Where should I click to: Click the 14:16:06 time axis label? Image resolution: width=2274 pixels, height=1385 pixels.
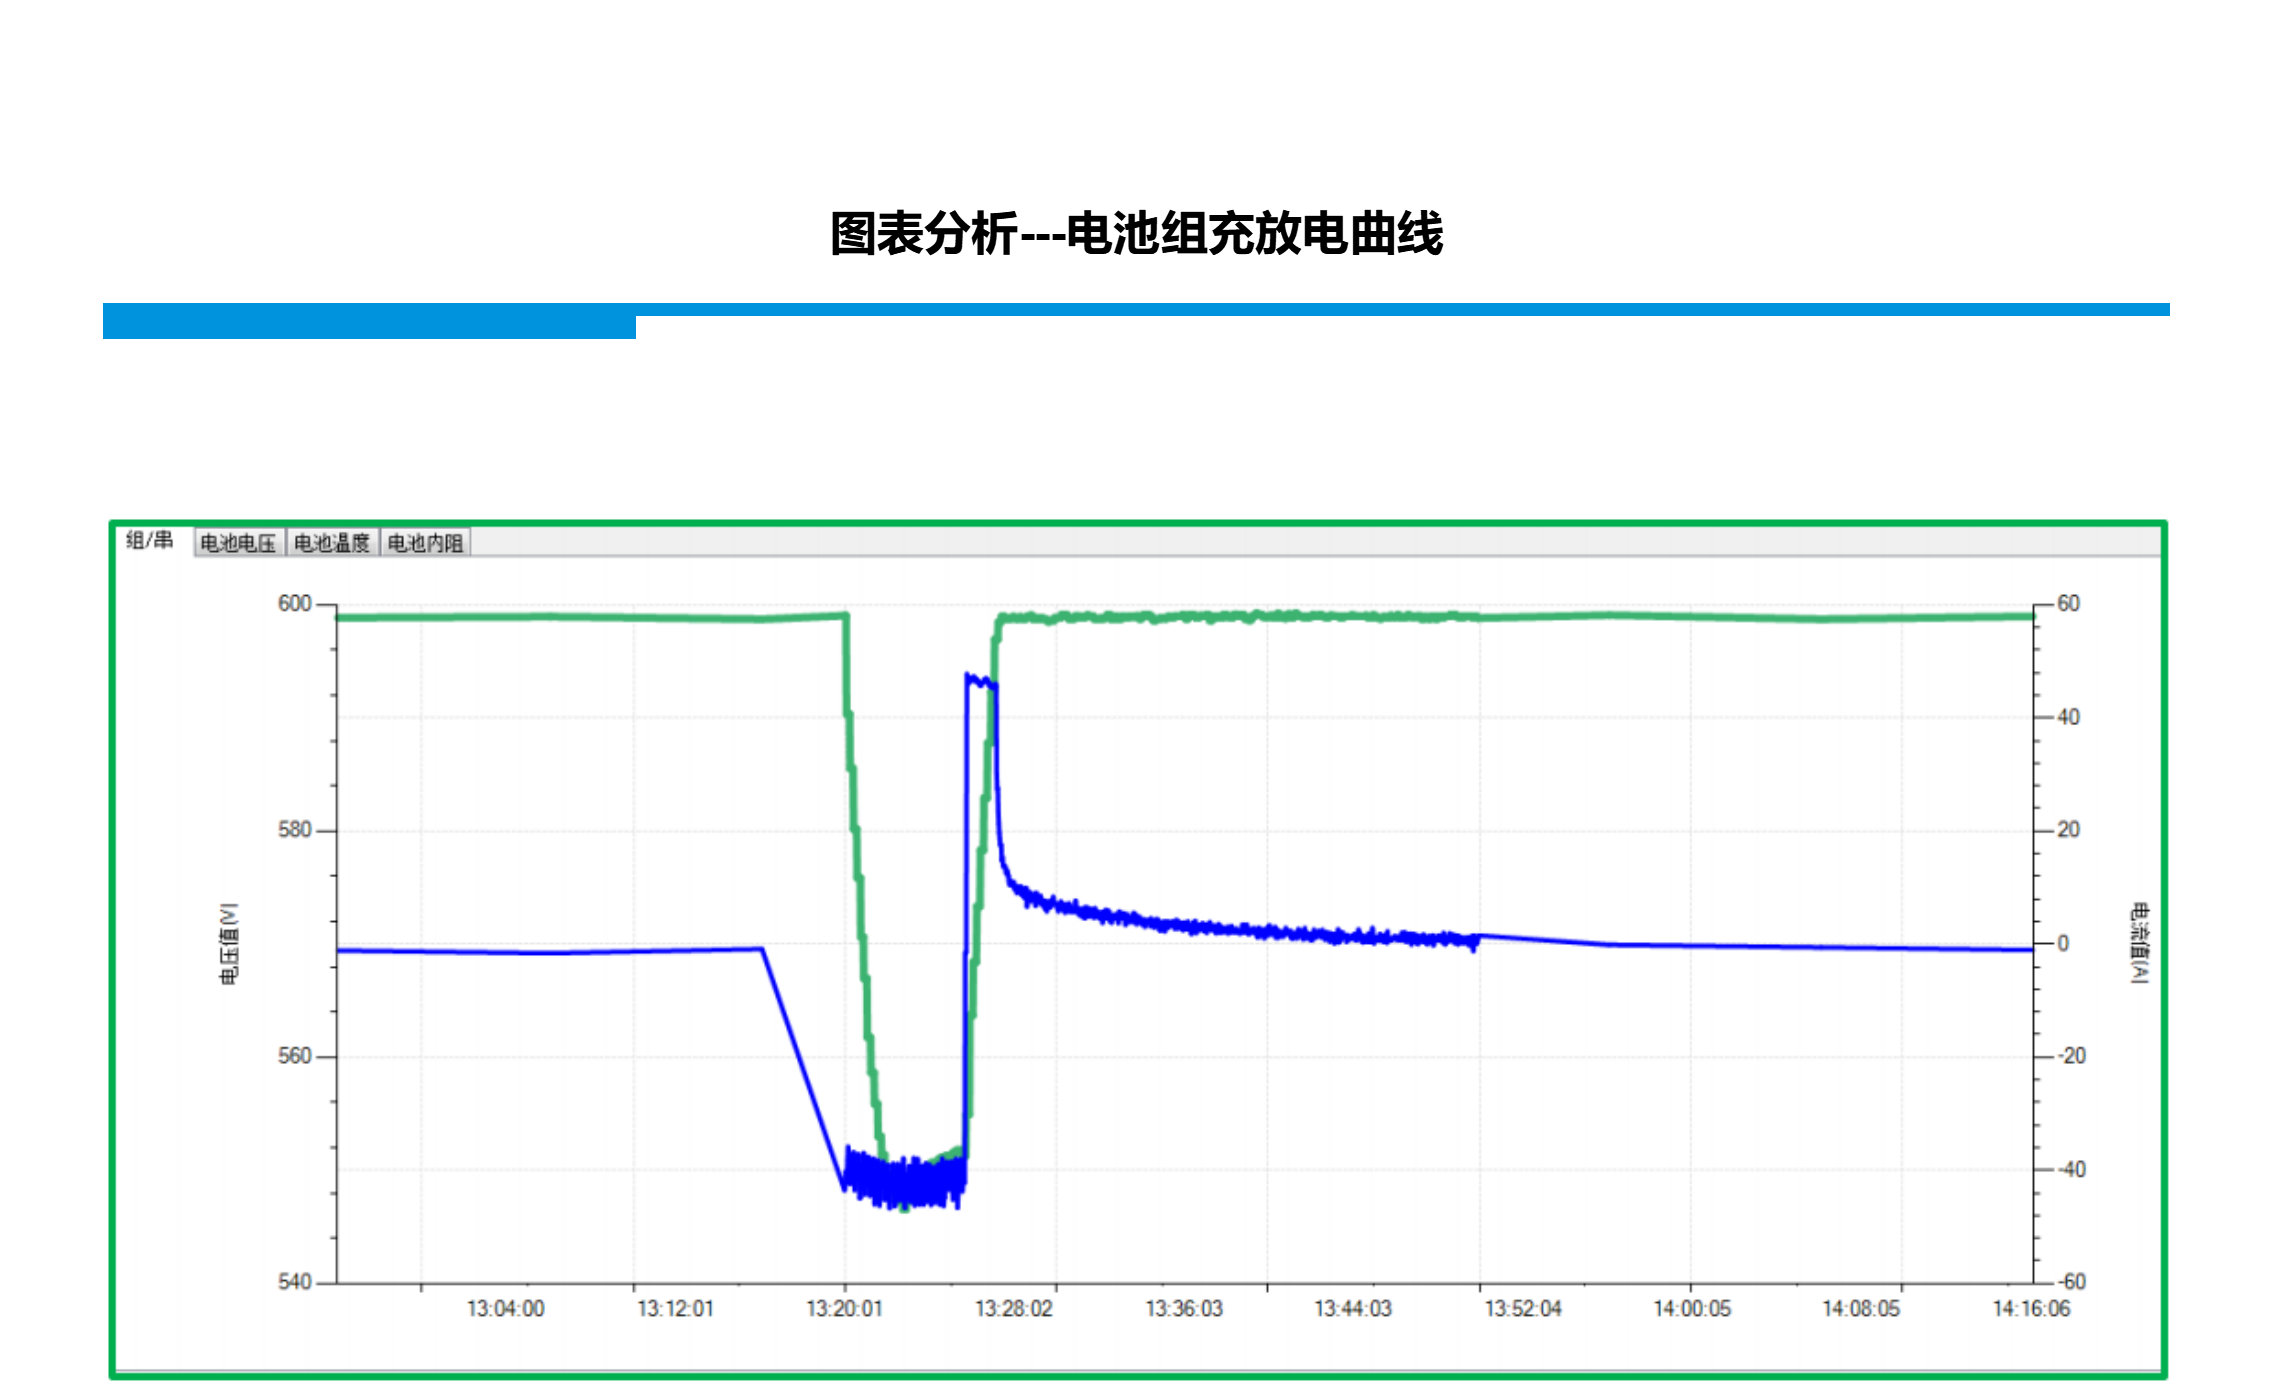click(x=2030, y=1308)
